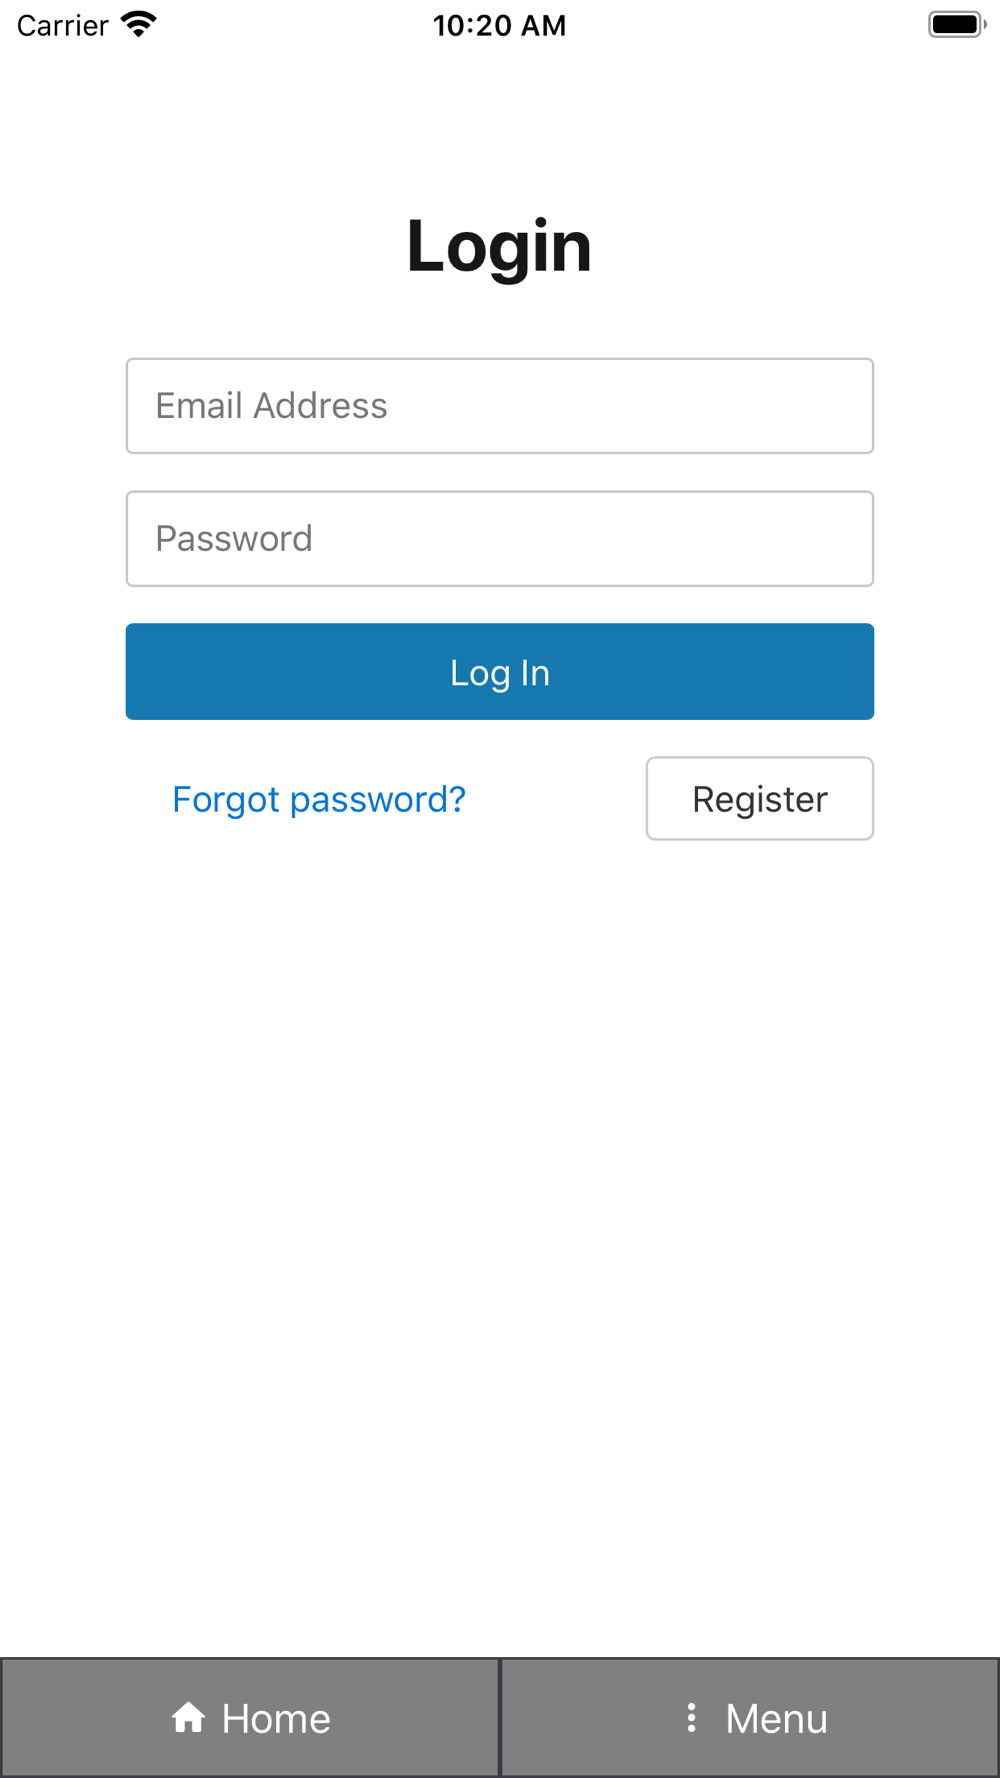Tap the battery icon in status bar
1000x1778 pixels.
(957, 24)
